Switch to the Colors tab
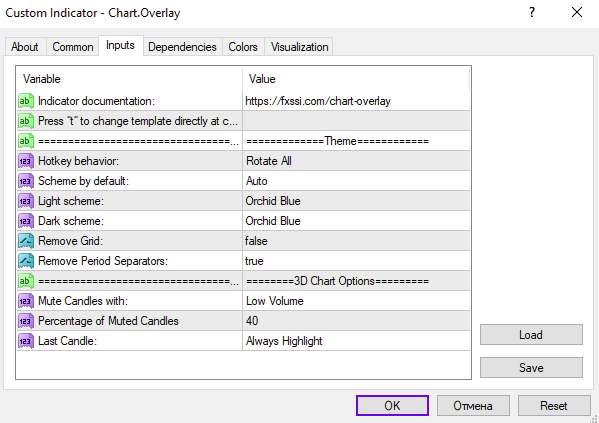The height and width of the screenshot is (423, 599). click(243, 47)
